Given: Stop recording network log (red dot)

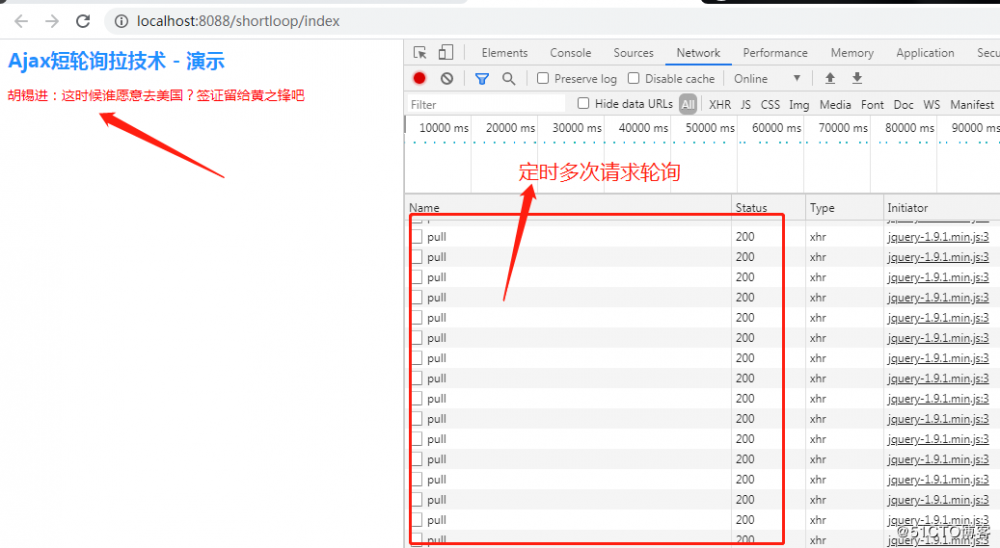Looking at the screenshot, I should point(419,78).
